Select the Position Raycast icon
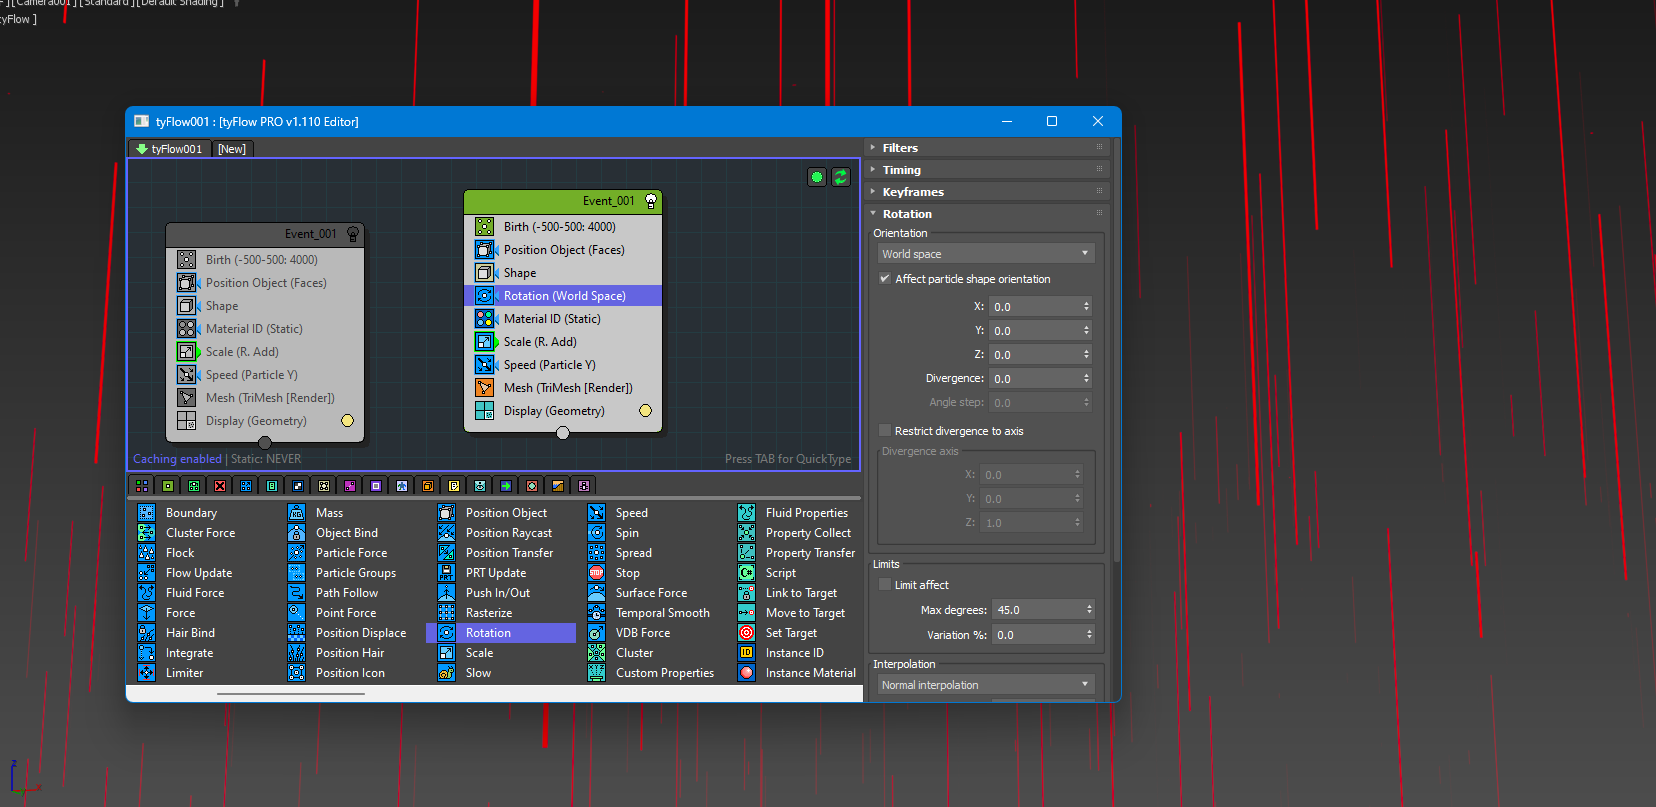 tap(447, 533)
